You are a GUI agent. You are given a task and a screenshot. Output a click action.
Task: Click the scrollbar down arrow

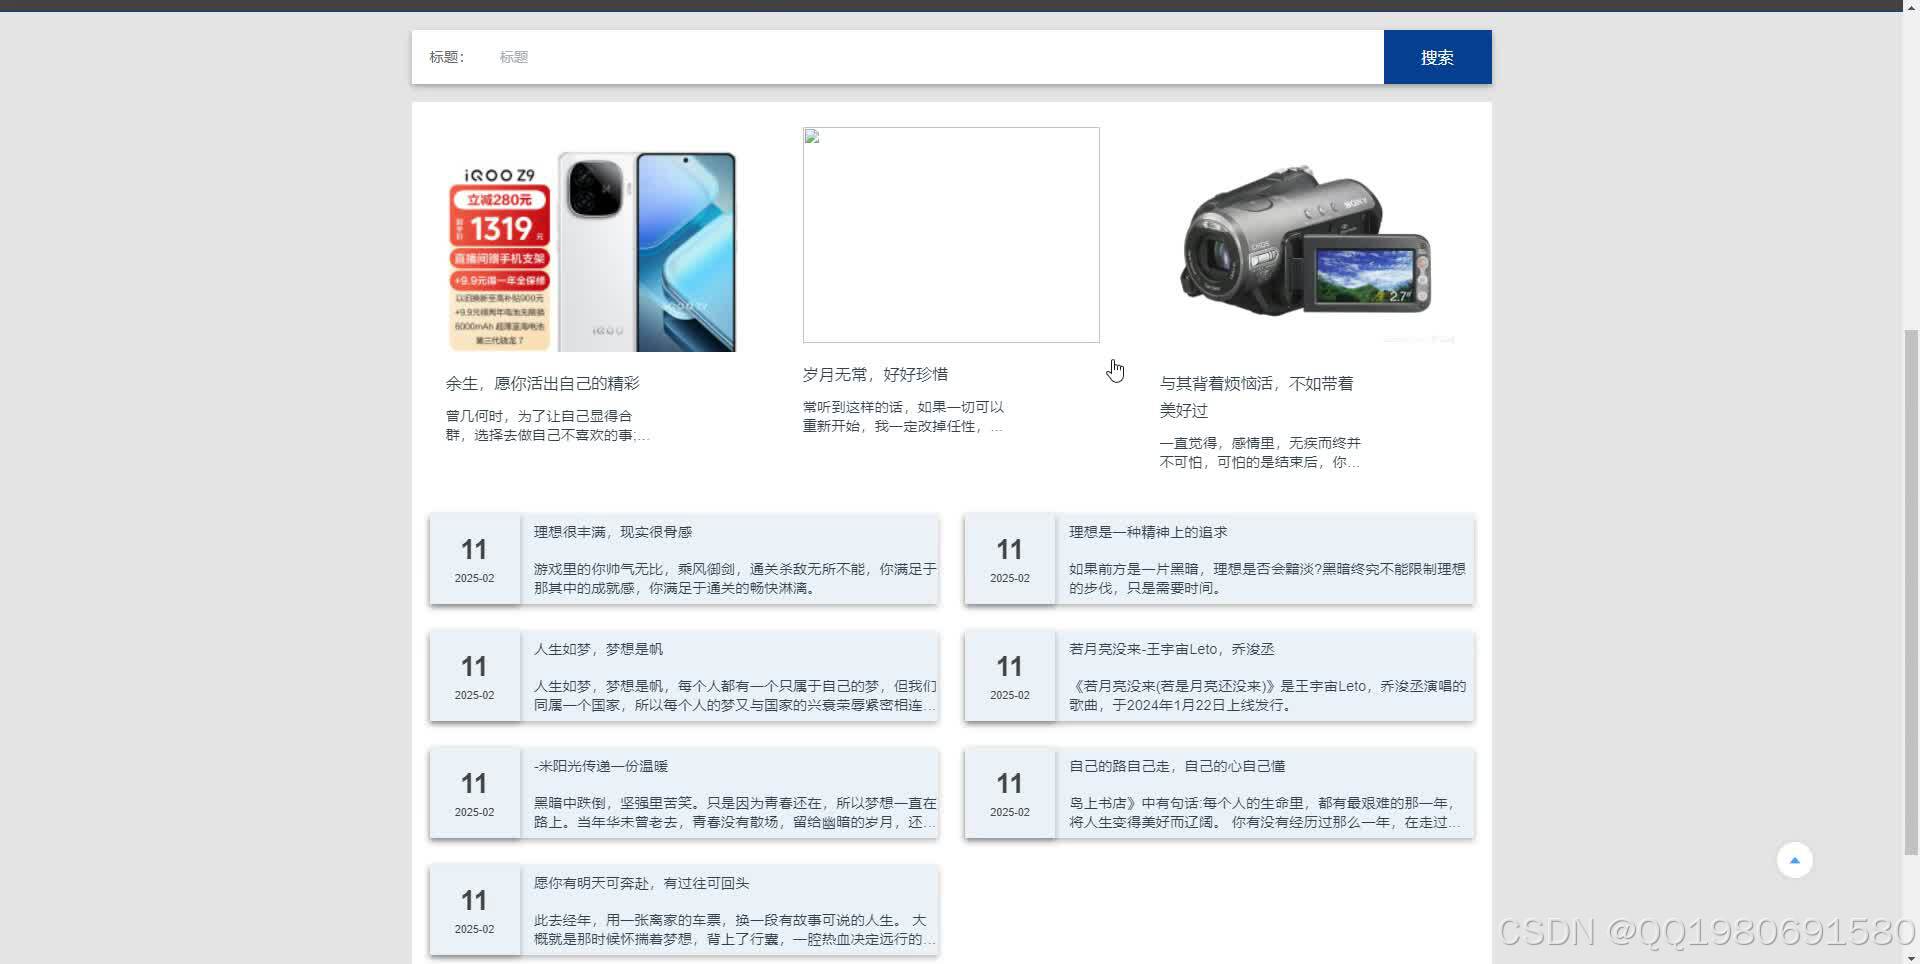[1912, 956]
